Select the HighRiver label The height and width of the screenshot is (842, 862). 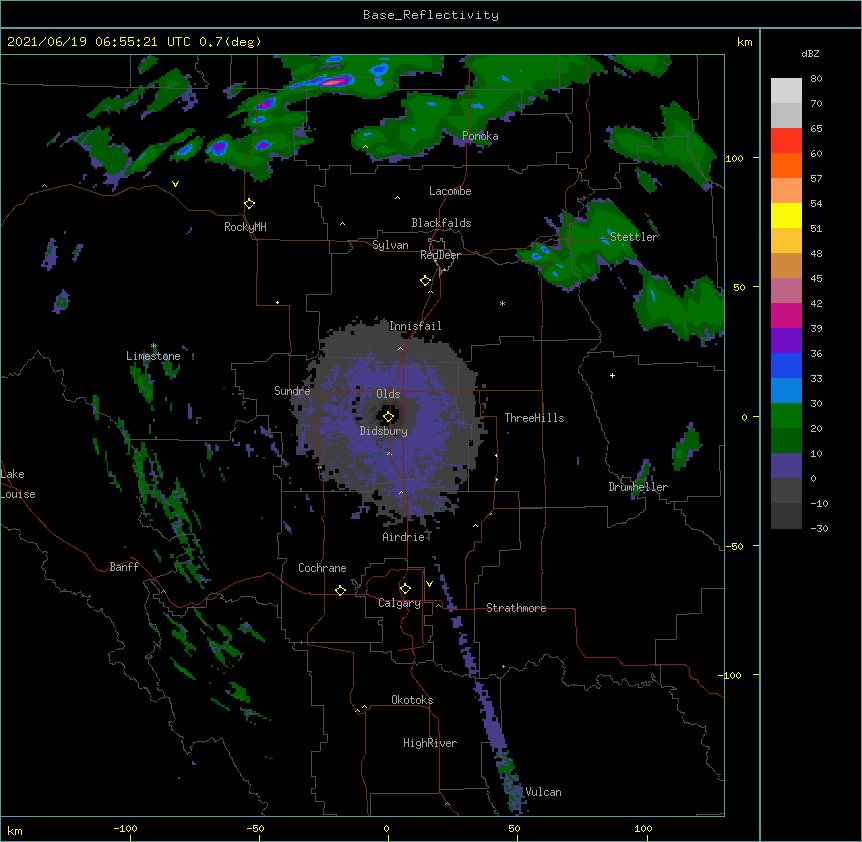click(430, 743)
